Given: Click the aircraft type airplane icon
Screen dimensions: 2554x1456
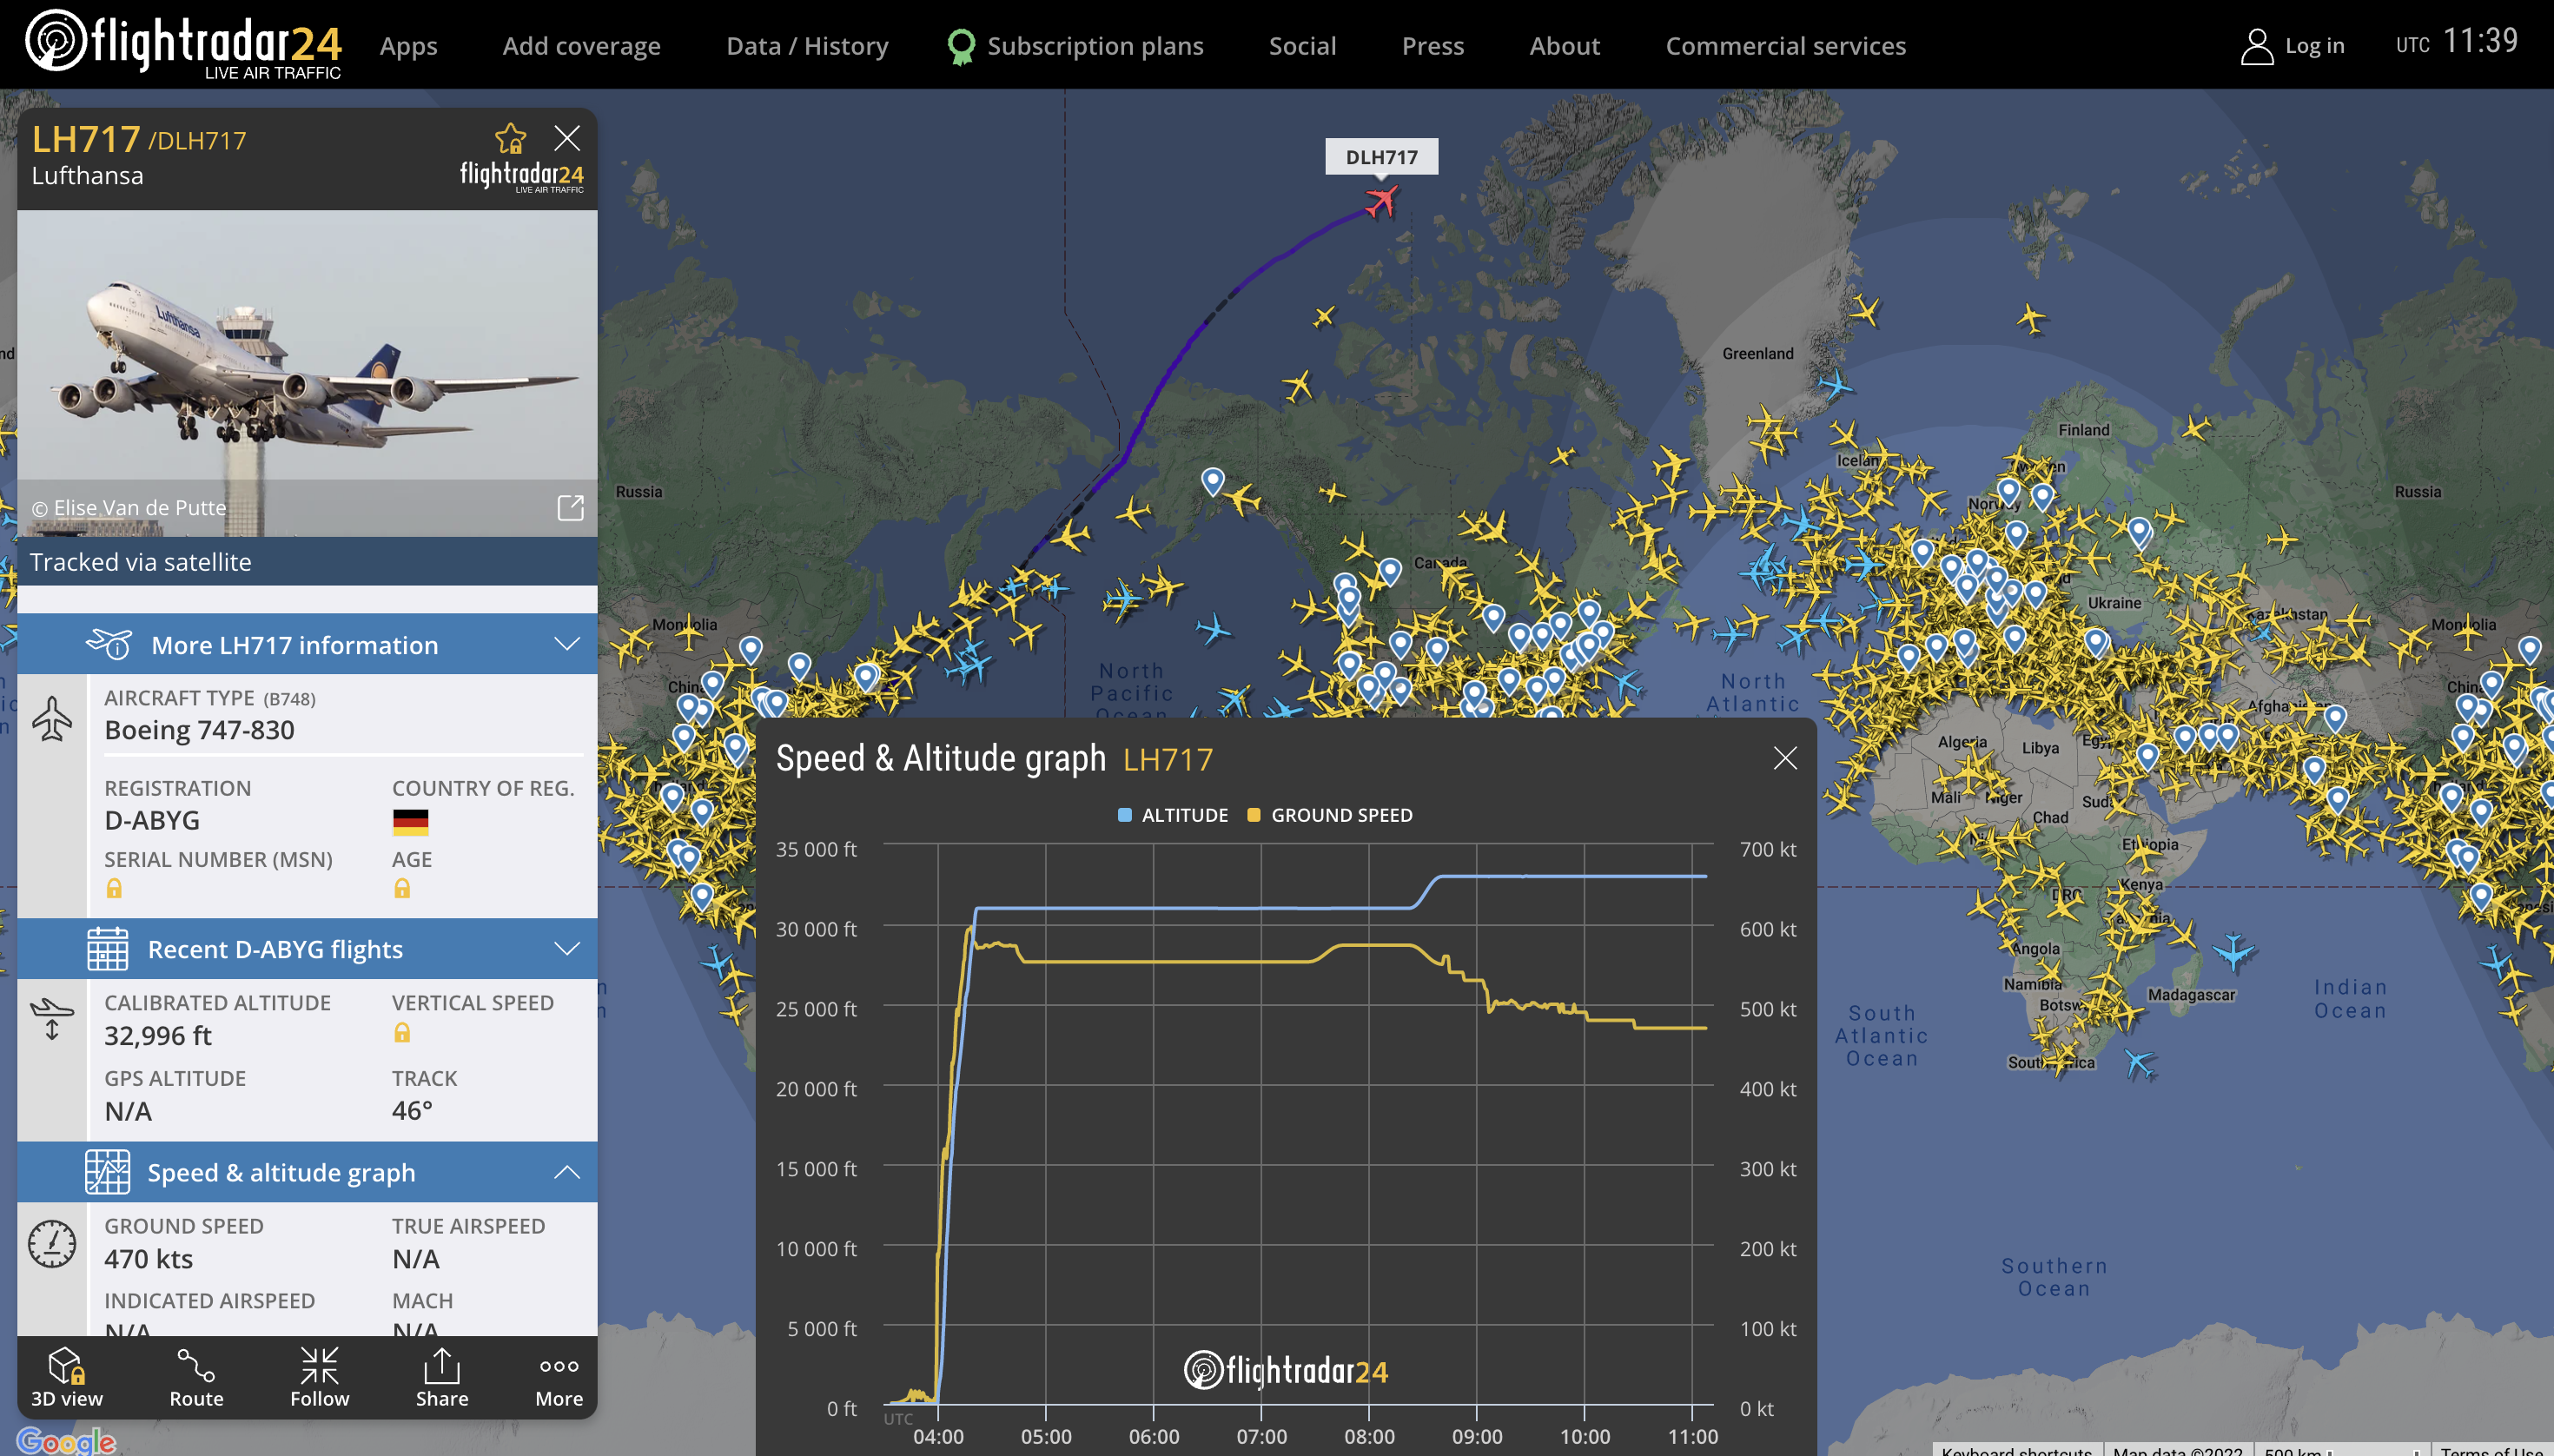Looking at the screenshot, I should (52, 718).
